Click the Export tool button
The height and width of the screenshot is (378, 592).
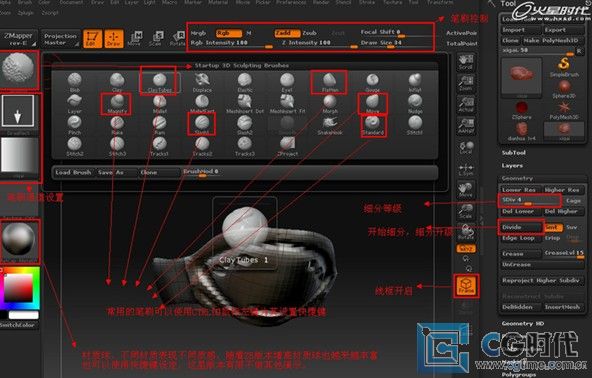point(564,30)
